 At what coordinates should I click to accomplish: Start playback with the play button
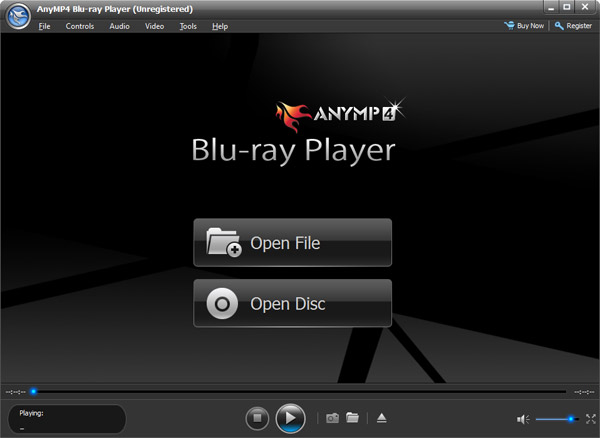pyautogui.click(x=290, y=418)
